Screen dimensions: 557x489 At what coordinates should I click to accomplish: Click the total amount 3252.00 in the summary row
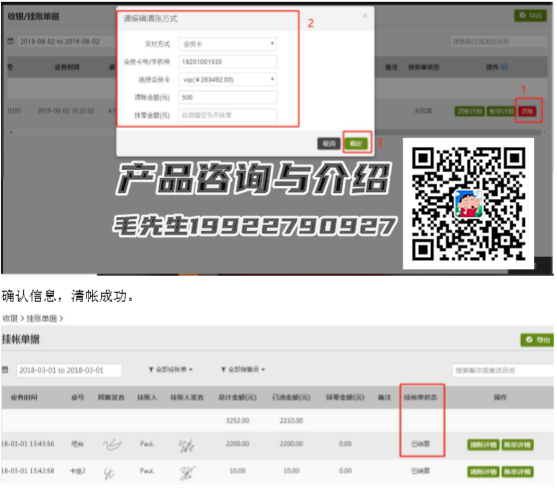pos(238,421)
